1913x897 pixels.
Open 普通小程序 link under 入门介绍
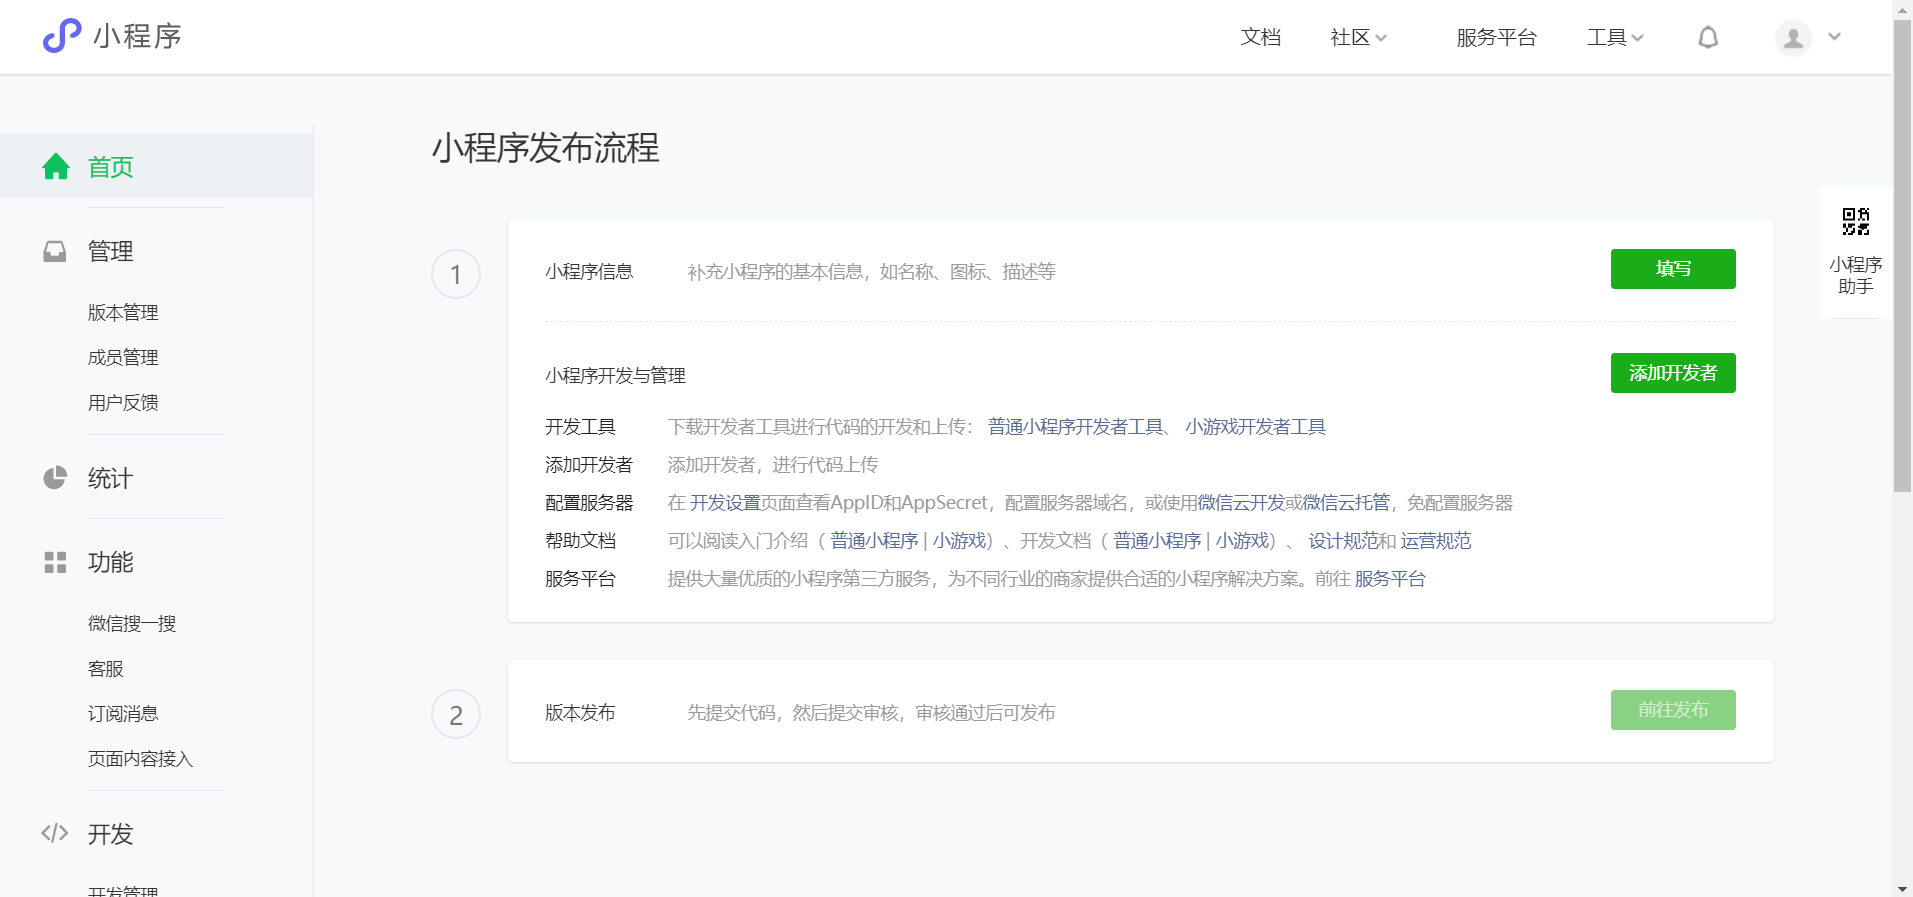[874, 541]
